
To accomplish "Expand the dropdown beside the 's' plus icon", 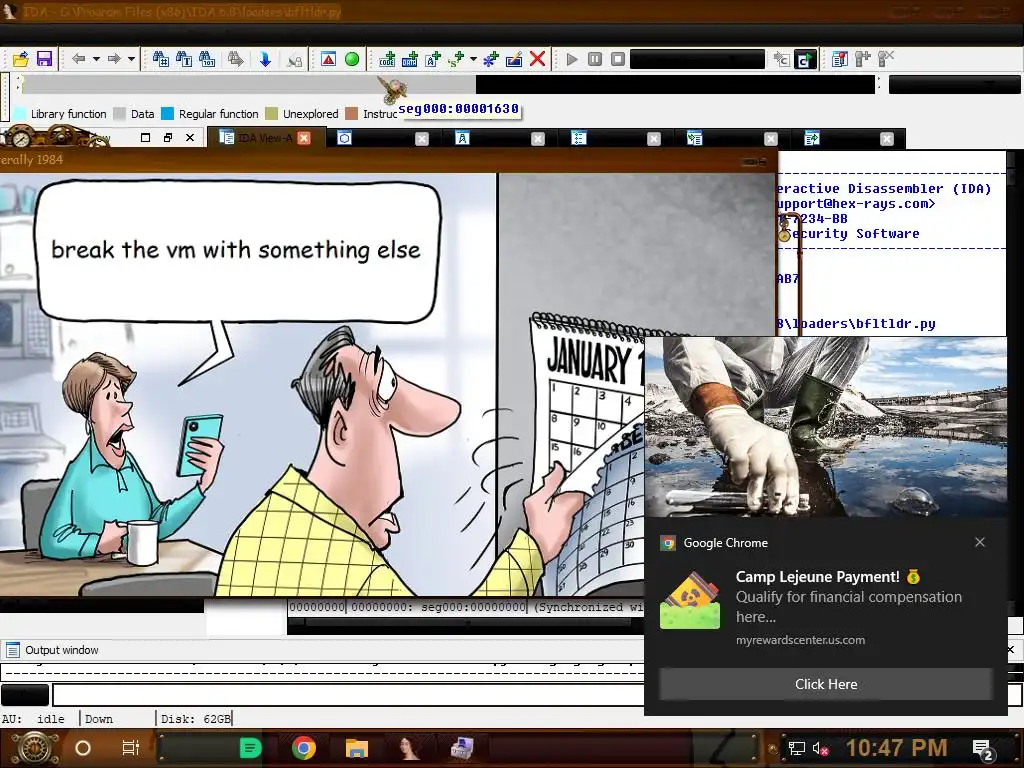I will coord(473,59).
